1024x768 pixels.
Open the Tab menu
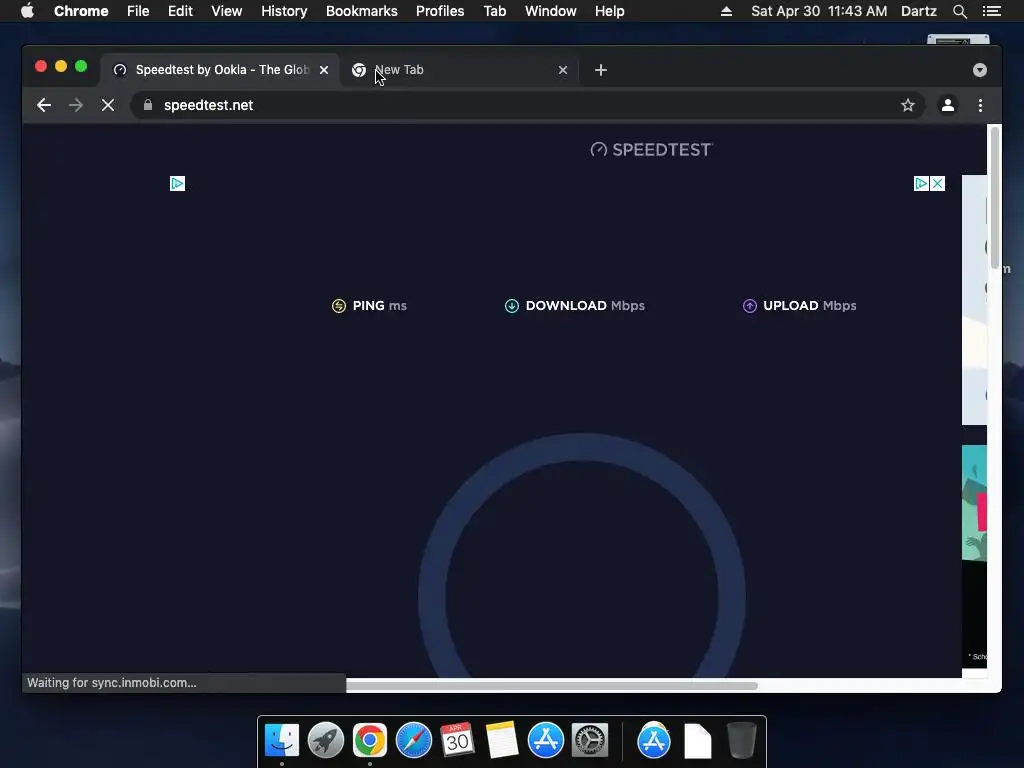point(494,11)
